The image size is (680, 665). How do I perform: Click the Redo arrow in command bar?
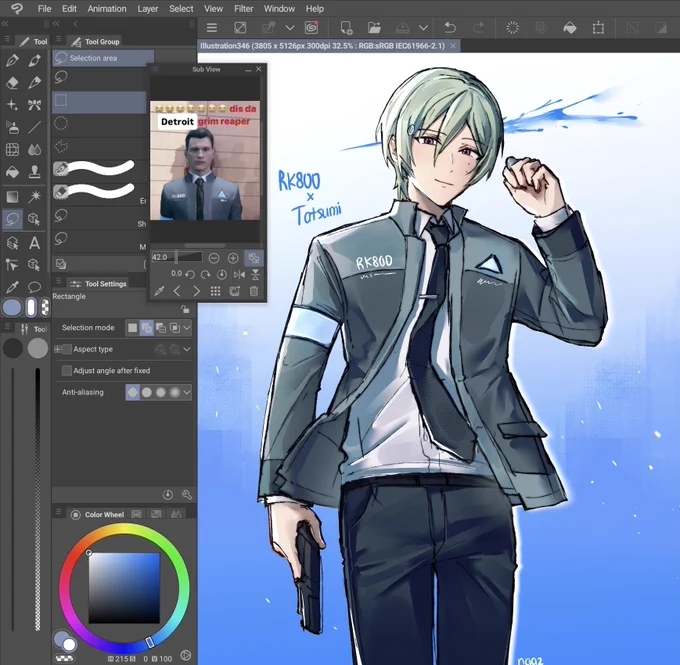click(478, 28)
